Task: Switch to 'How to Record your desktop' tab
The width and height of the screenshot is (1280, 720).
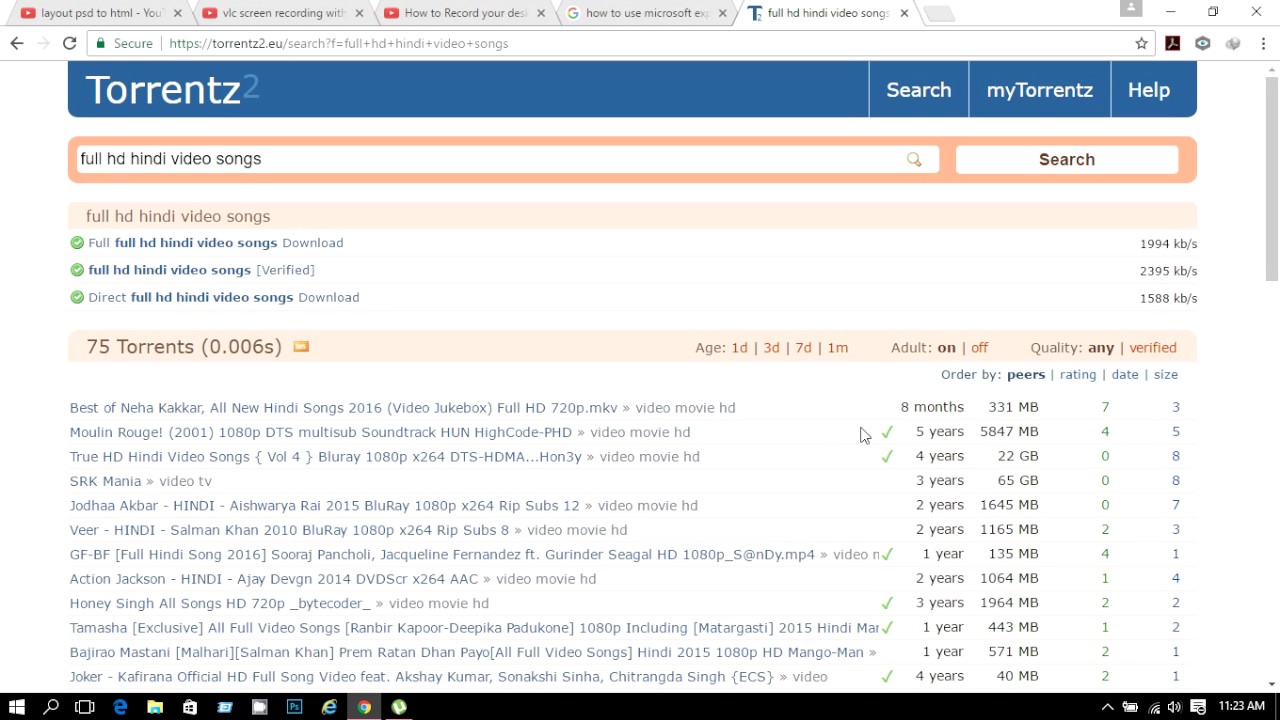Action: click(460, 13)
